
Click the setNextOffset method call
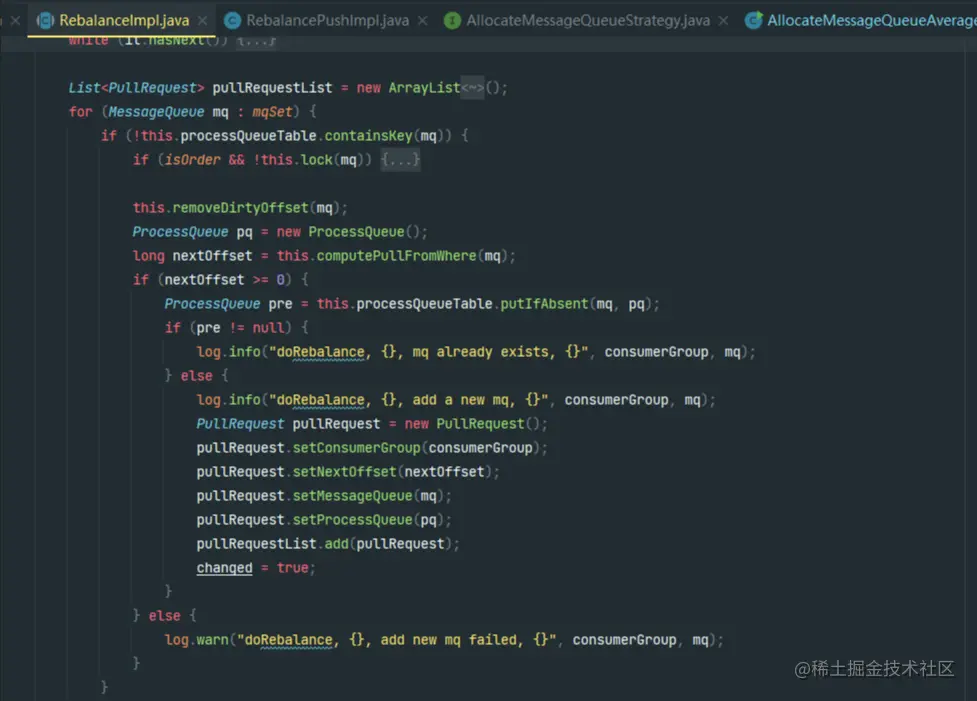(x=345, y=472)
